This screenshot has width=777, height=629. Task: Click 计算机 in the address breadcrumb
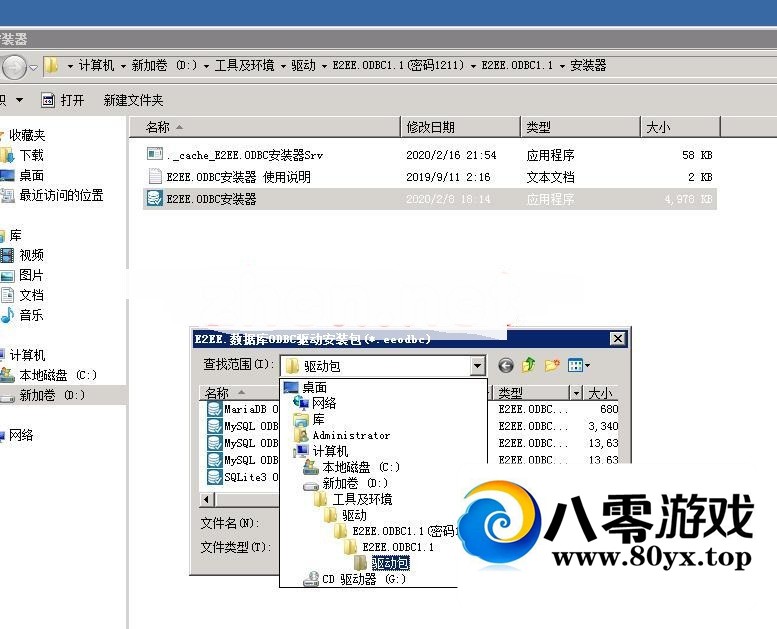96,65
